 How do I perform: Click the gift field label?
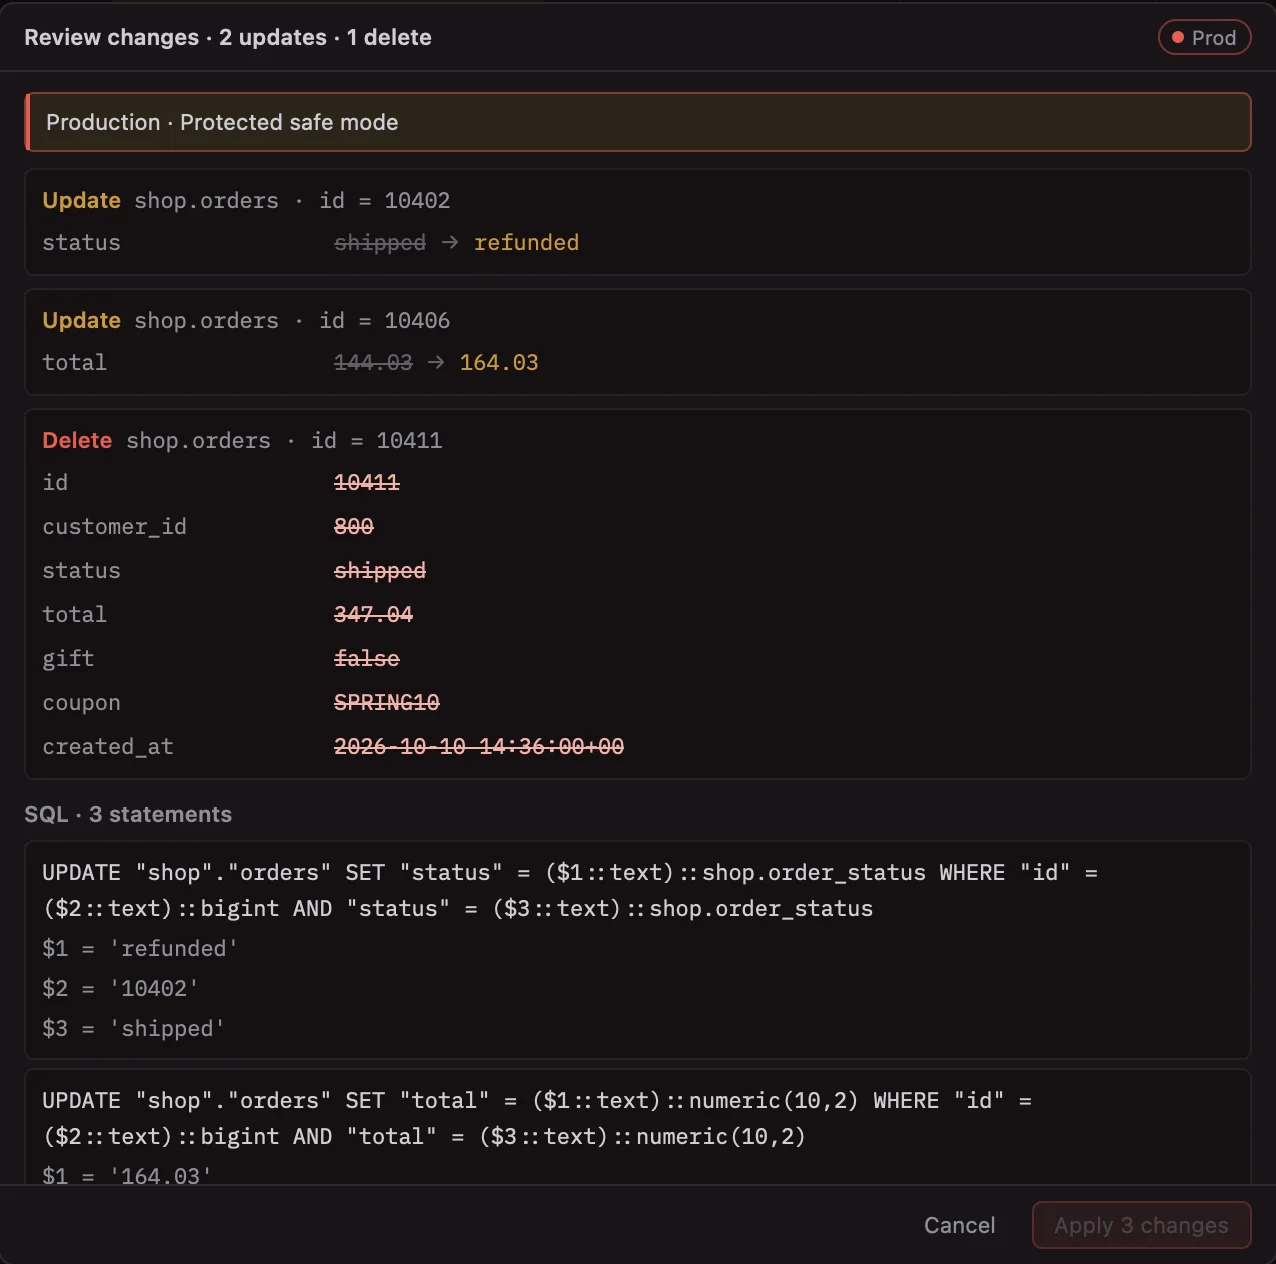pos(69,659)
